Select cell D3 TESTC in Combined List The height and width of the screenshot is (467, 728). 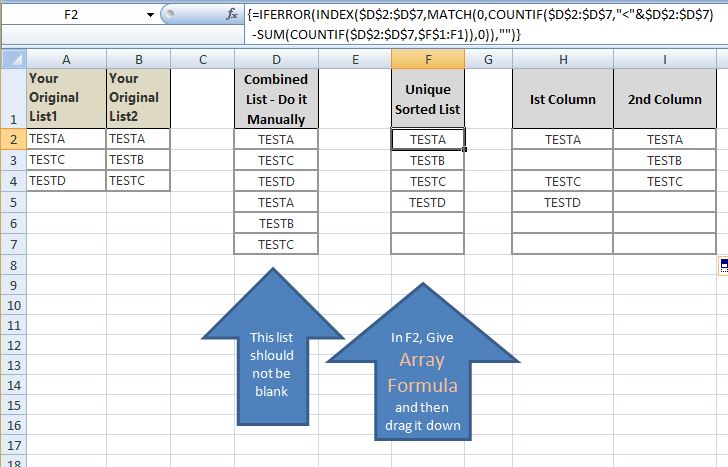276,160
